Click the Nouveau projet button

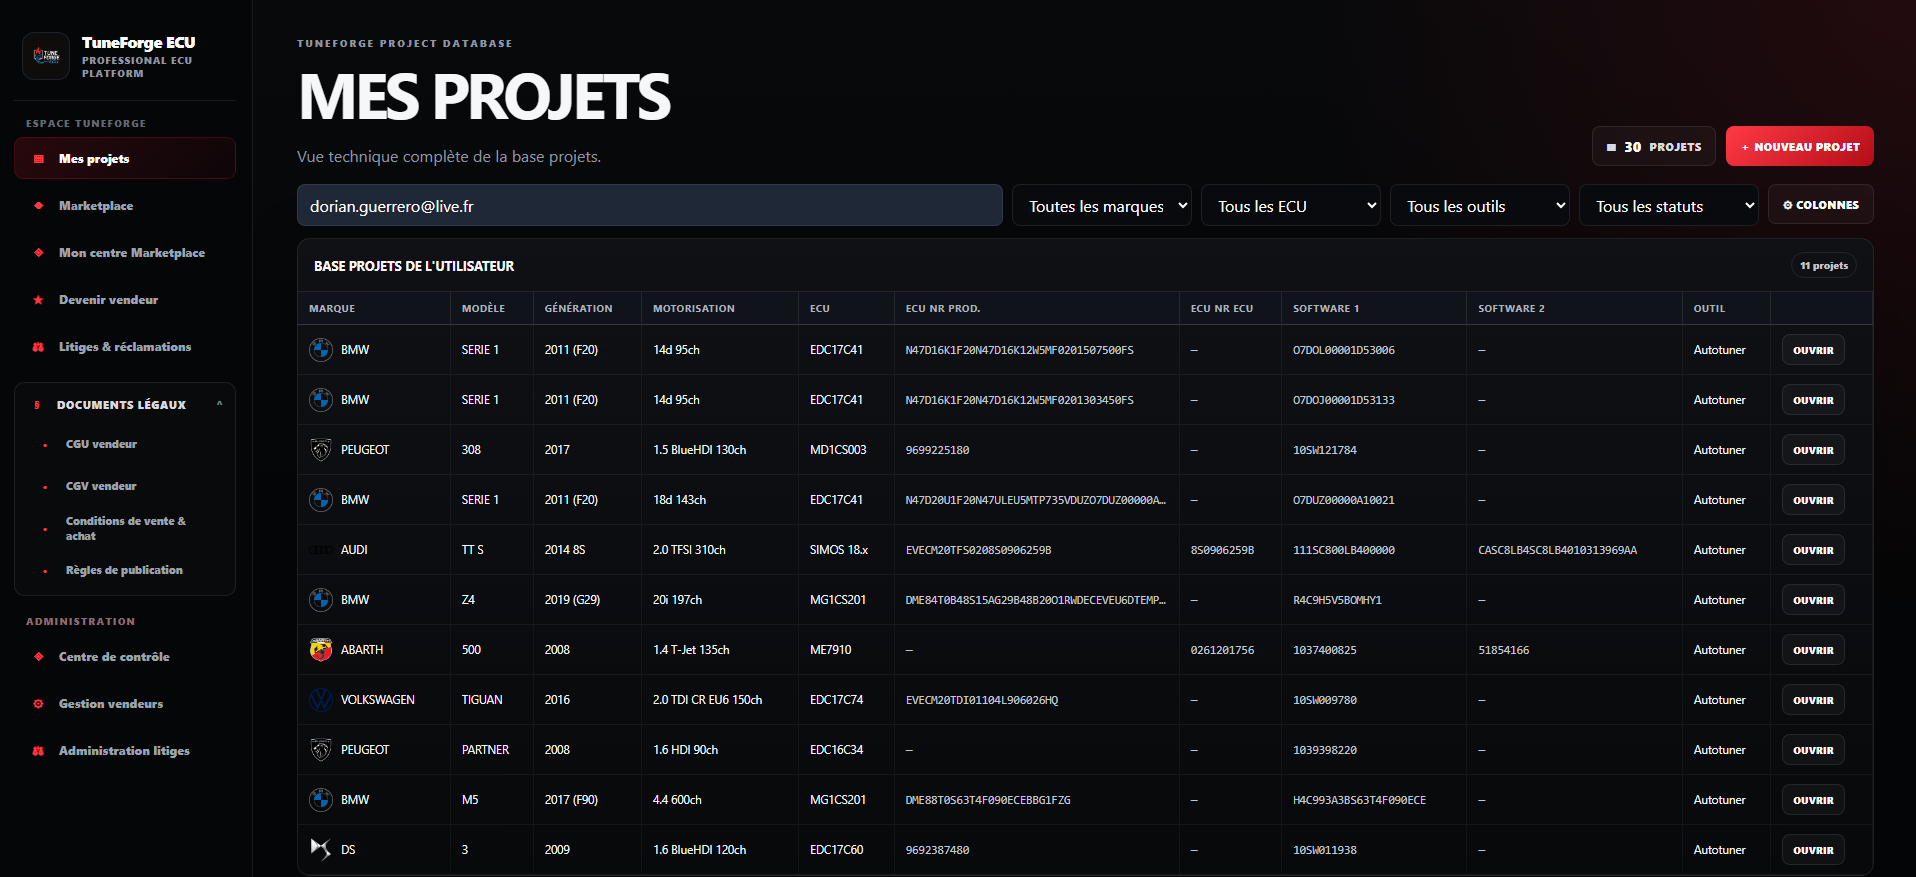[x=1800, y=147]
